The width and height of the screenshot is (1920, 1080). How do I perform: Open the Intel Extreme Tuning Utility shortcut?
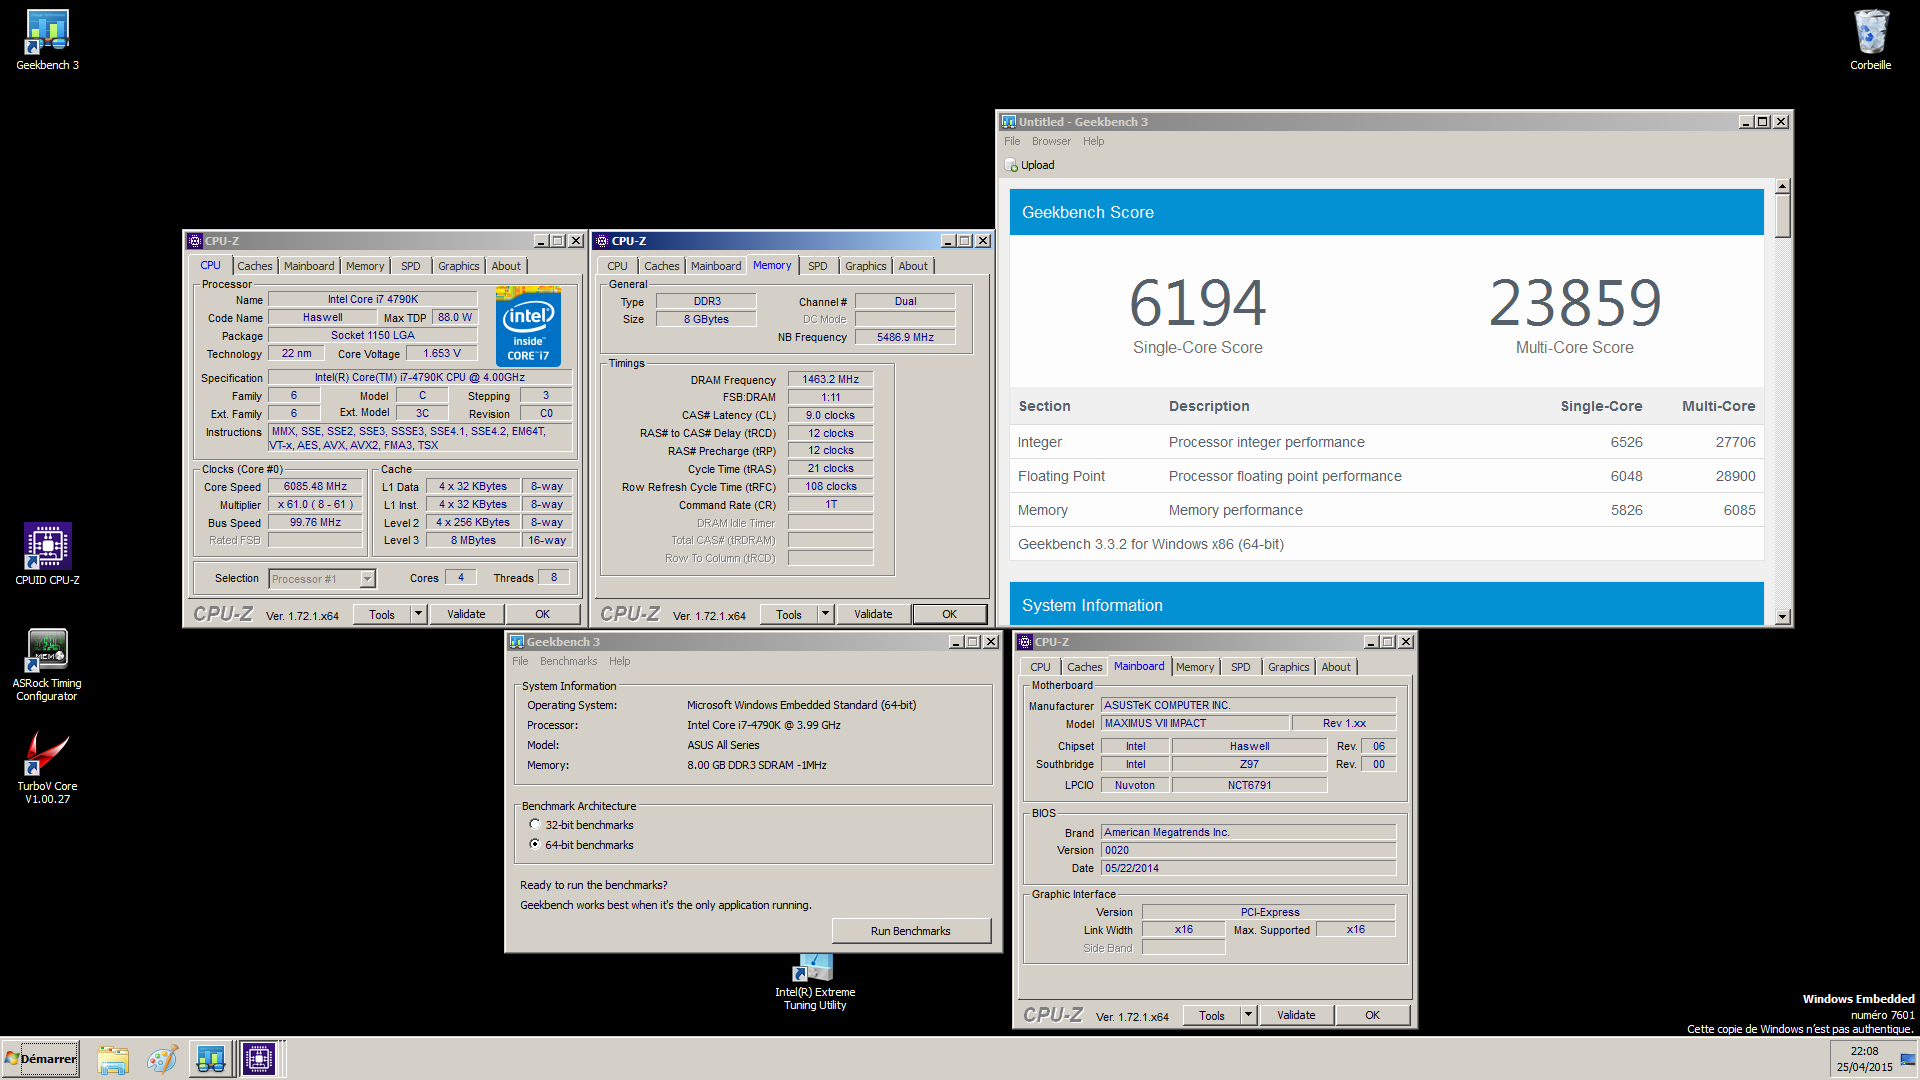tap(815, 982)
